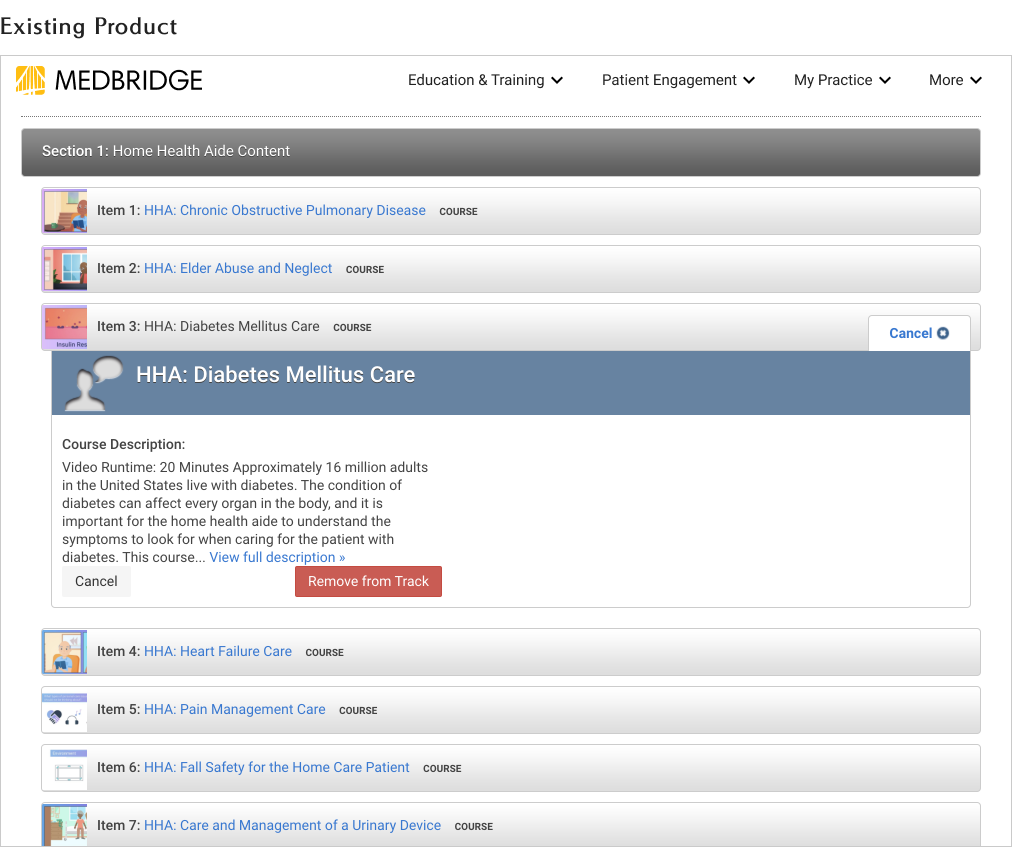Click View full description link
This screenshot has height=847, width=1012.
(277, 557)
